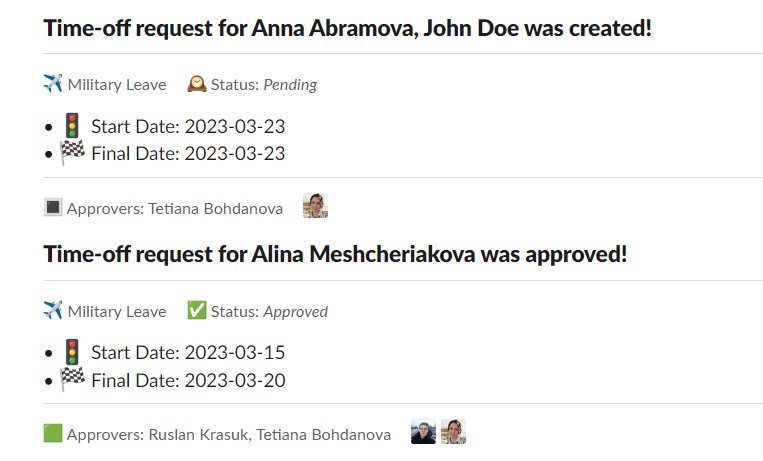Click the Anna Abramova, John Doe request title
Viewport: 763px width, 461px height.
[347, 28]
